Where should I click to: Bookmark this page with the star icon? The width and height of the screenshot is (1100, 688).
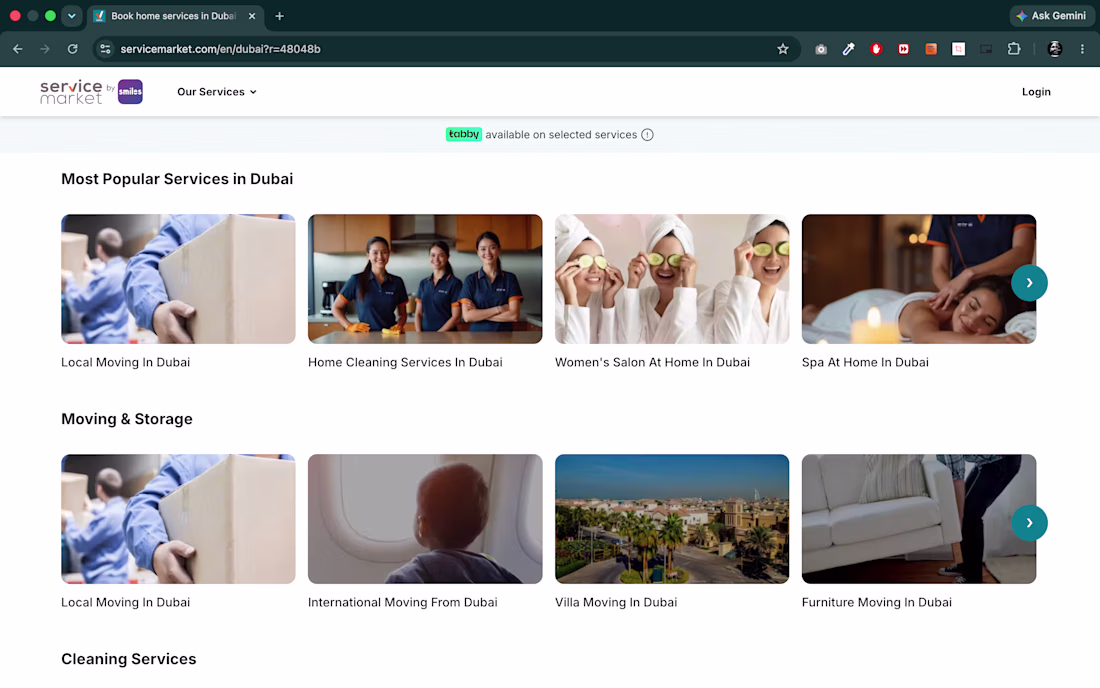[x=783, y=49]
